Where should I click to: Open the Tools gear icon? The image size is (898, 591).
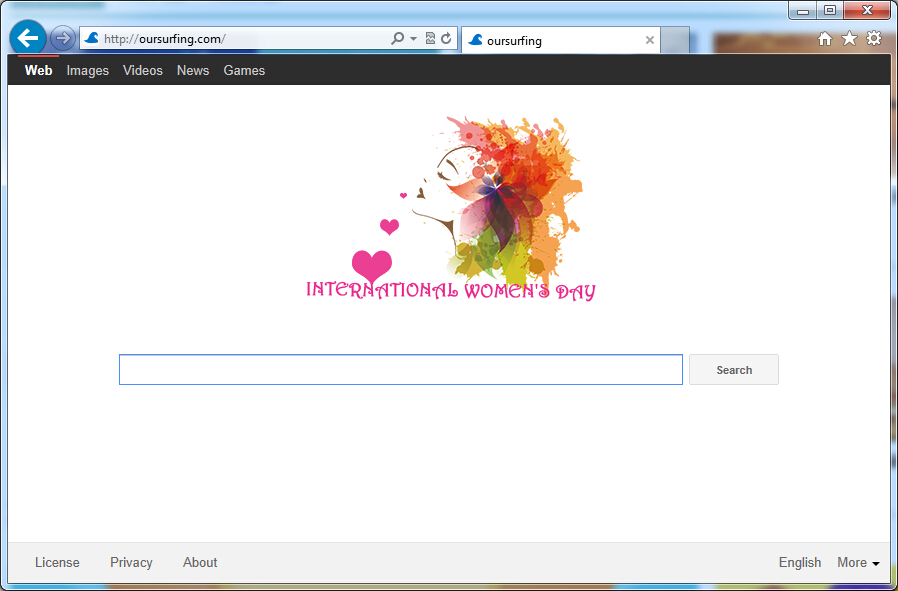[x=874, y=38]
